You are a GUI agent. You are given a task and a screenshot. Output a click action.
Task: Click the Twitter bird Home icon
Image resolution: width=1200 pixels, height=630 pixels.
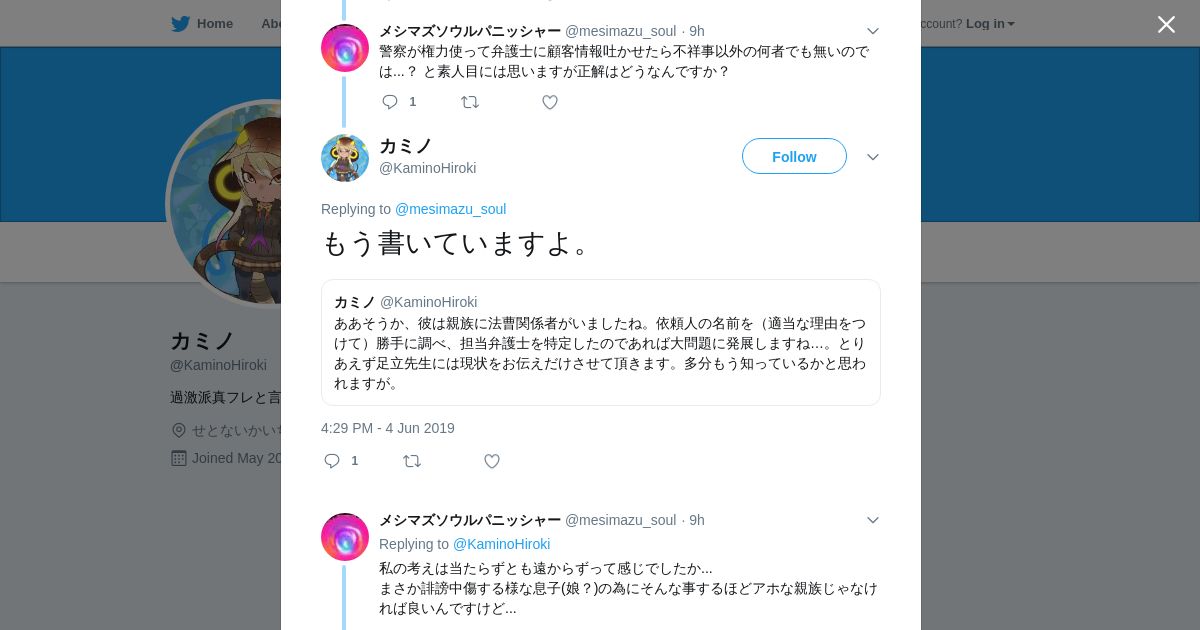[180, 24]
